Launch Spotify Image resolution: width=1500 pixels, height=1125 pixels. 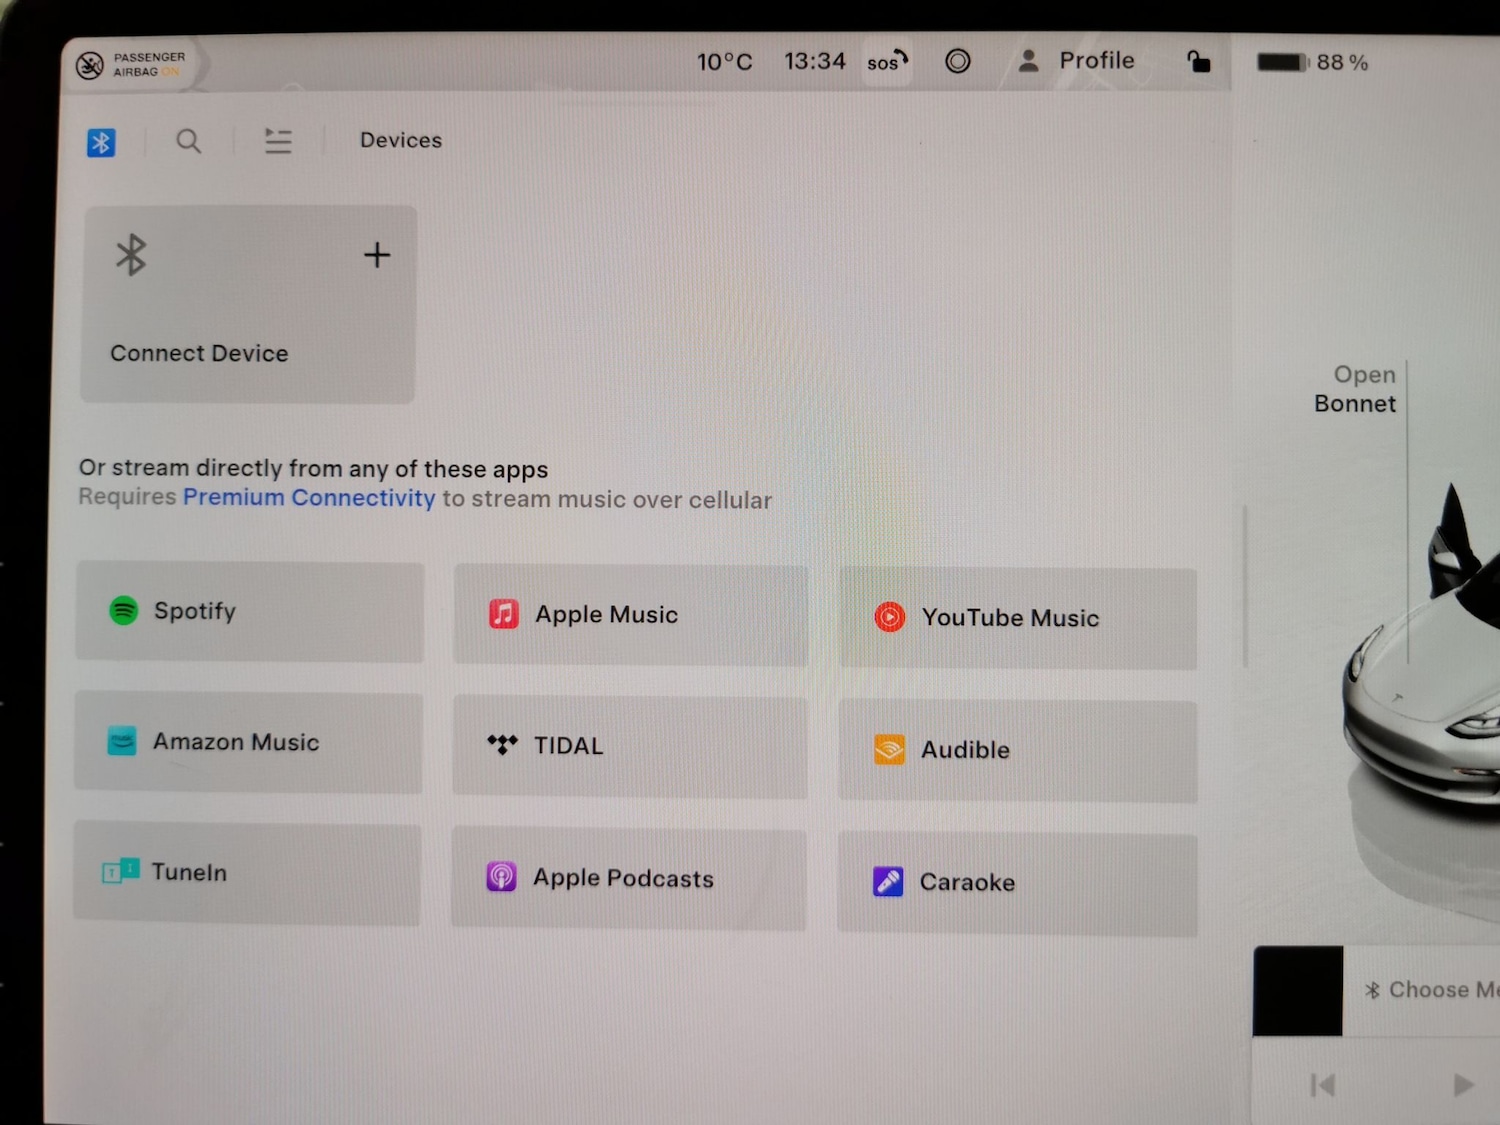249,612
